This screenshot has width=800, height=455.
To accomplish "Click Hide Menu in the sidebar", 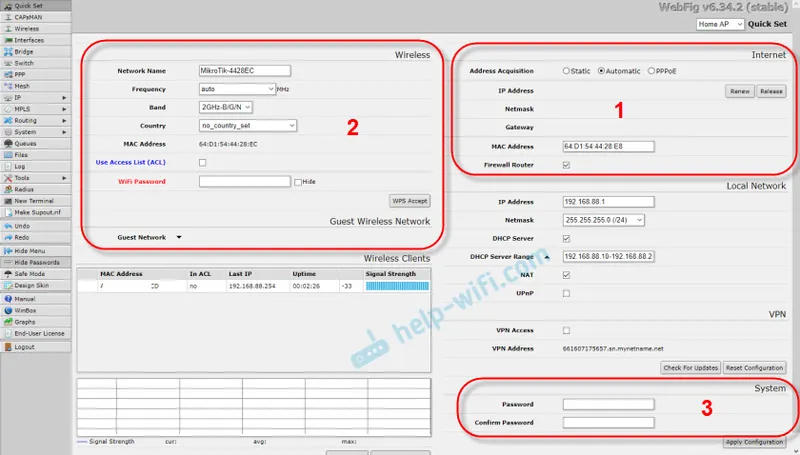I will (36, 251).
